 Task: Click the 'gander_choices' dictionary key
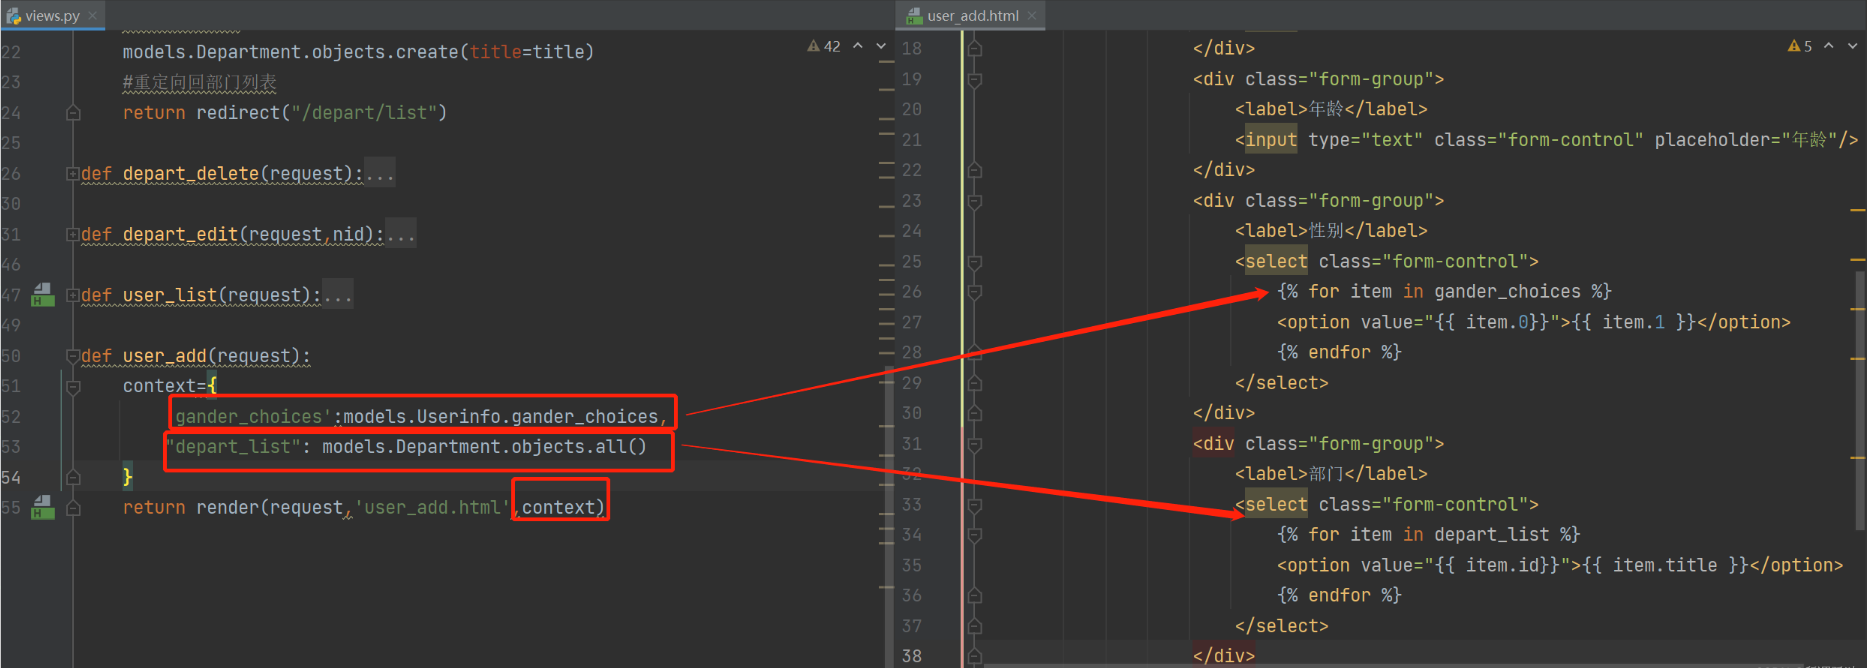click(253, 417)
